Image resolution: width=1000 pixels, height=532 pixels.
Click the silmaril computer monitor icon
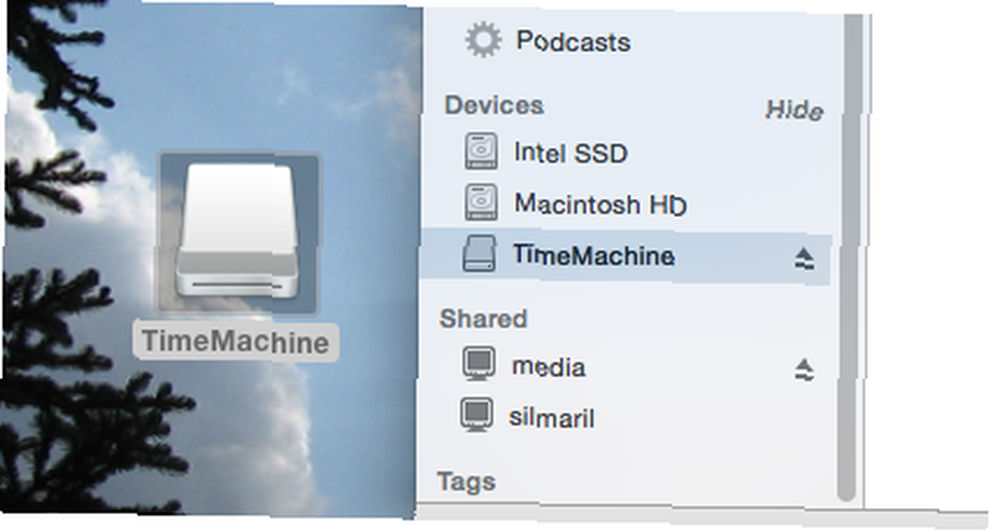(477, 415)
